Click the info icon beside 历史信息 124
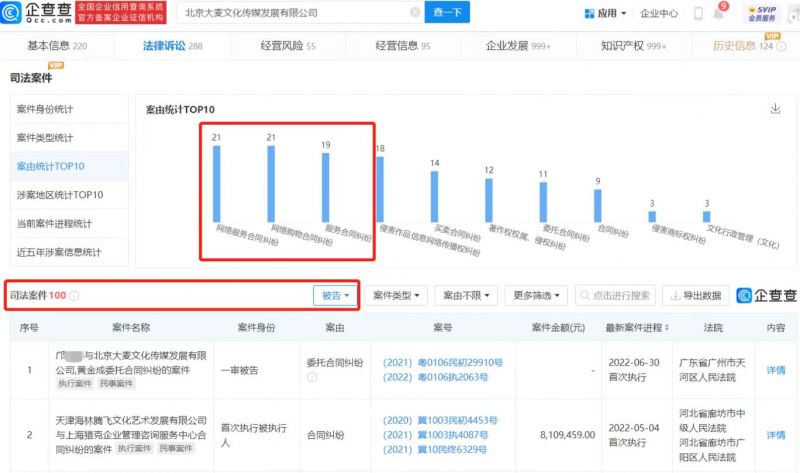The image size is (800, 473). [782, 46]
